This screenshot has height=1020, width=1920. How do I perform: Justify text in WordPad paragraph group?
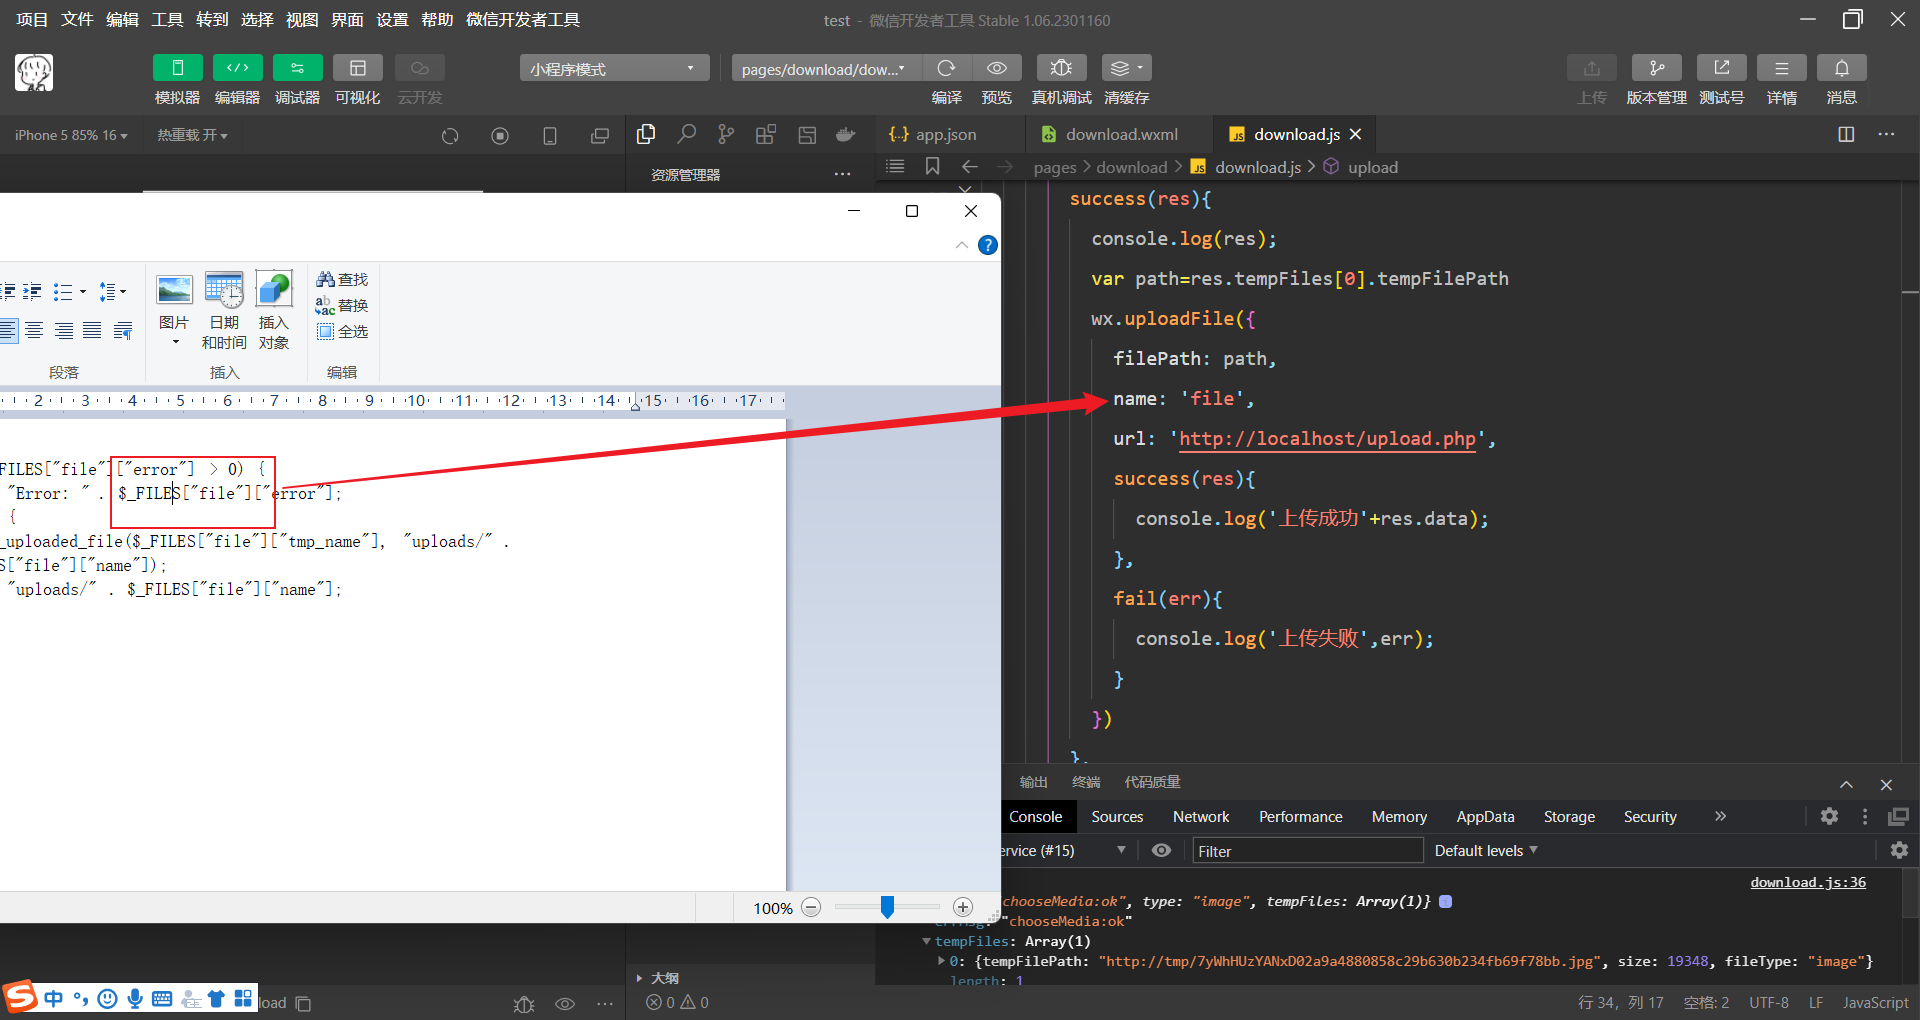pos(92,331)
